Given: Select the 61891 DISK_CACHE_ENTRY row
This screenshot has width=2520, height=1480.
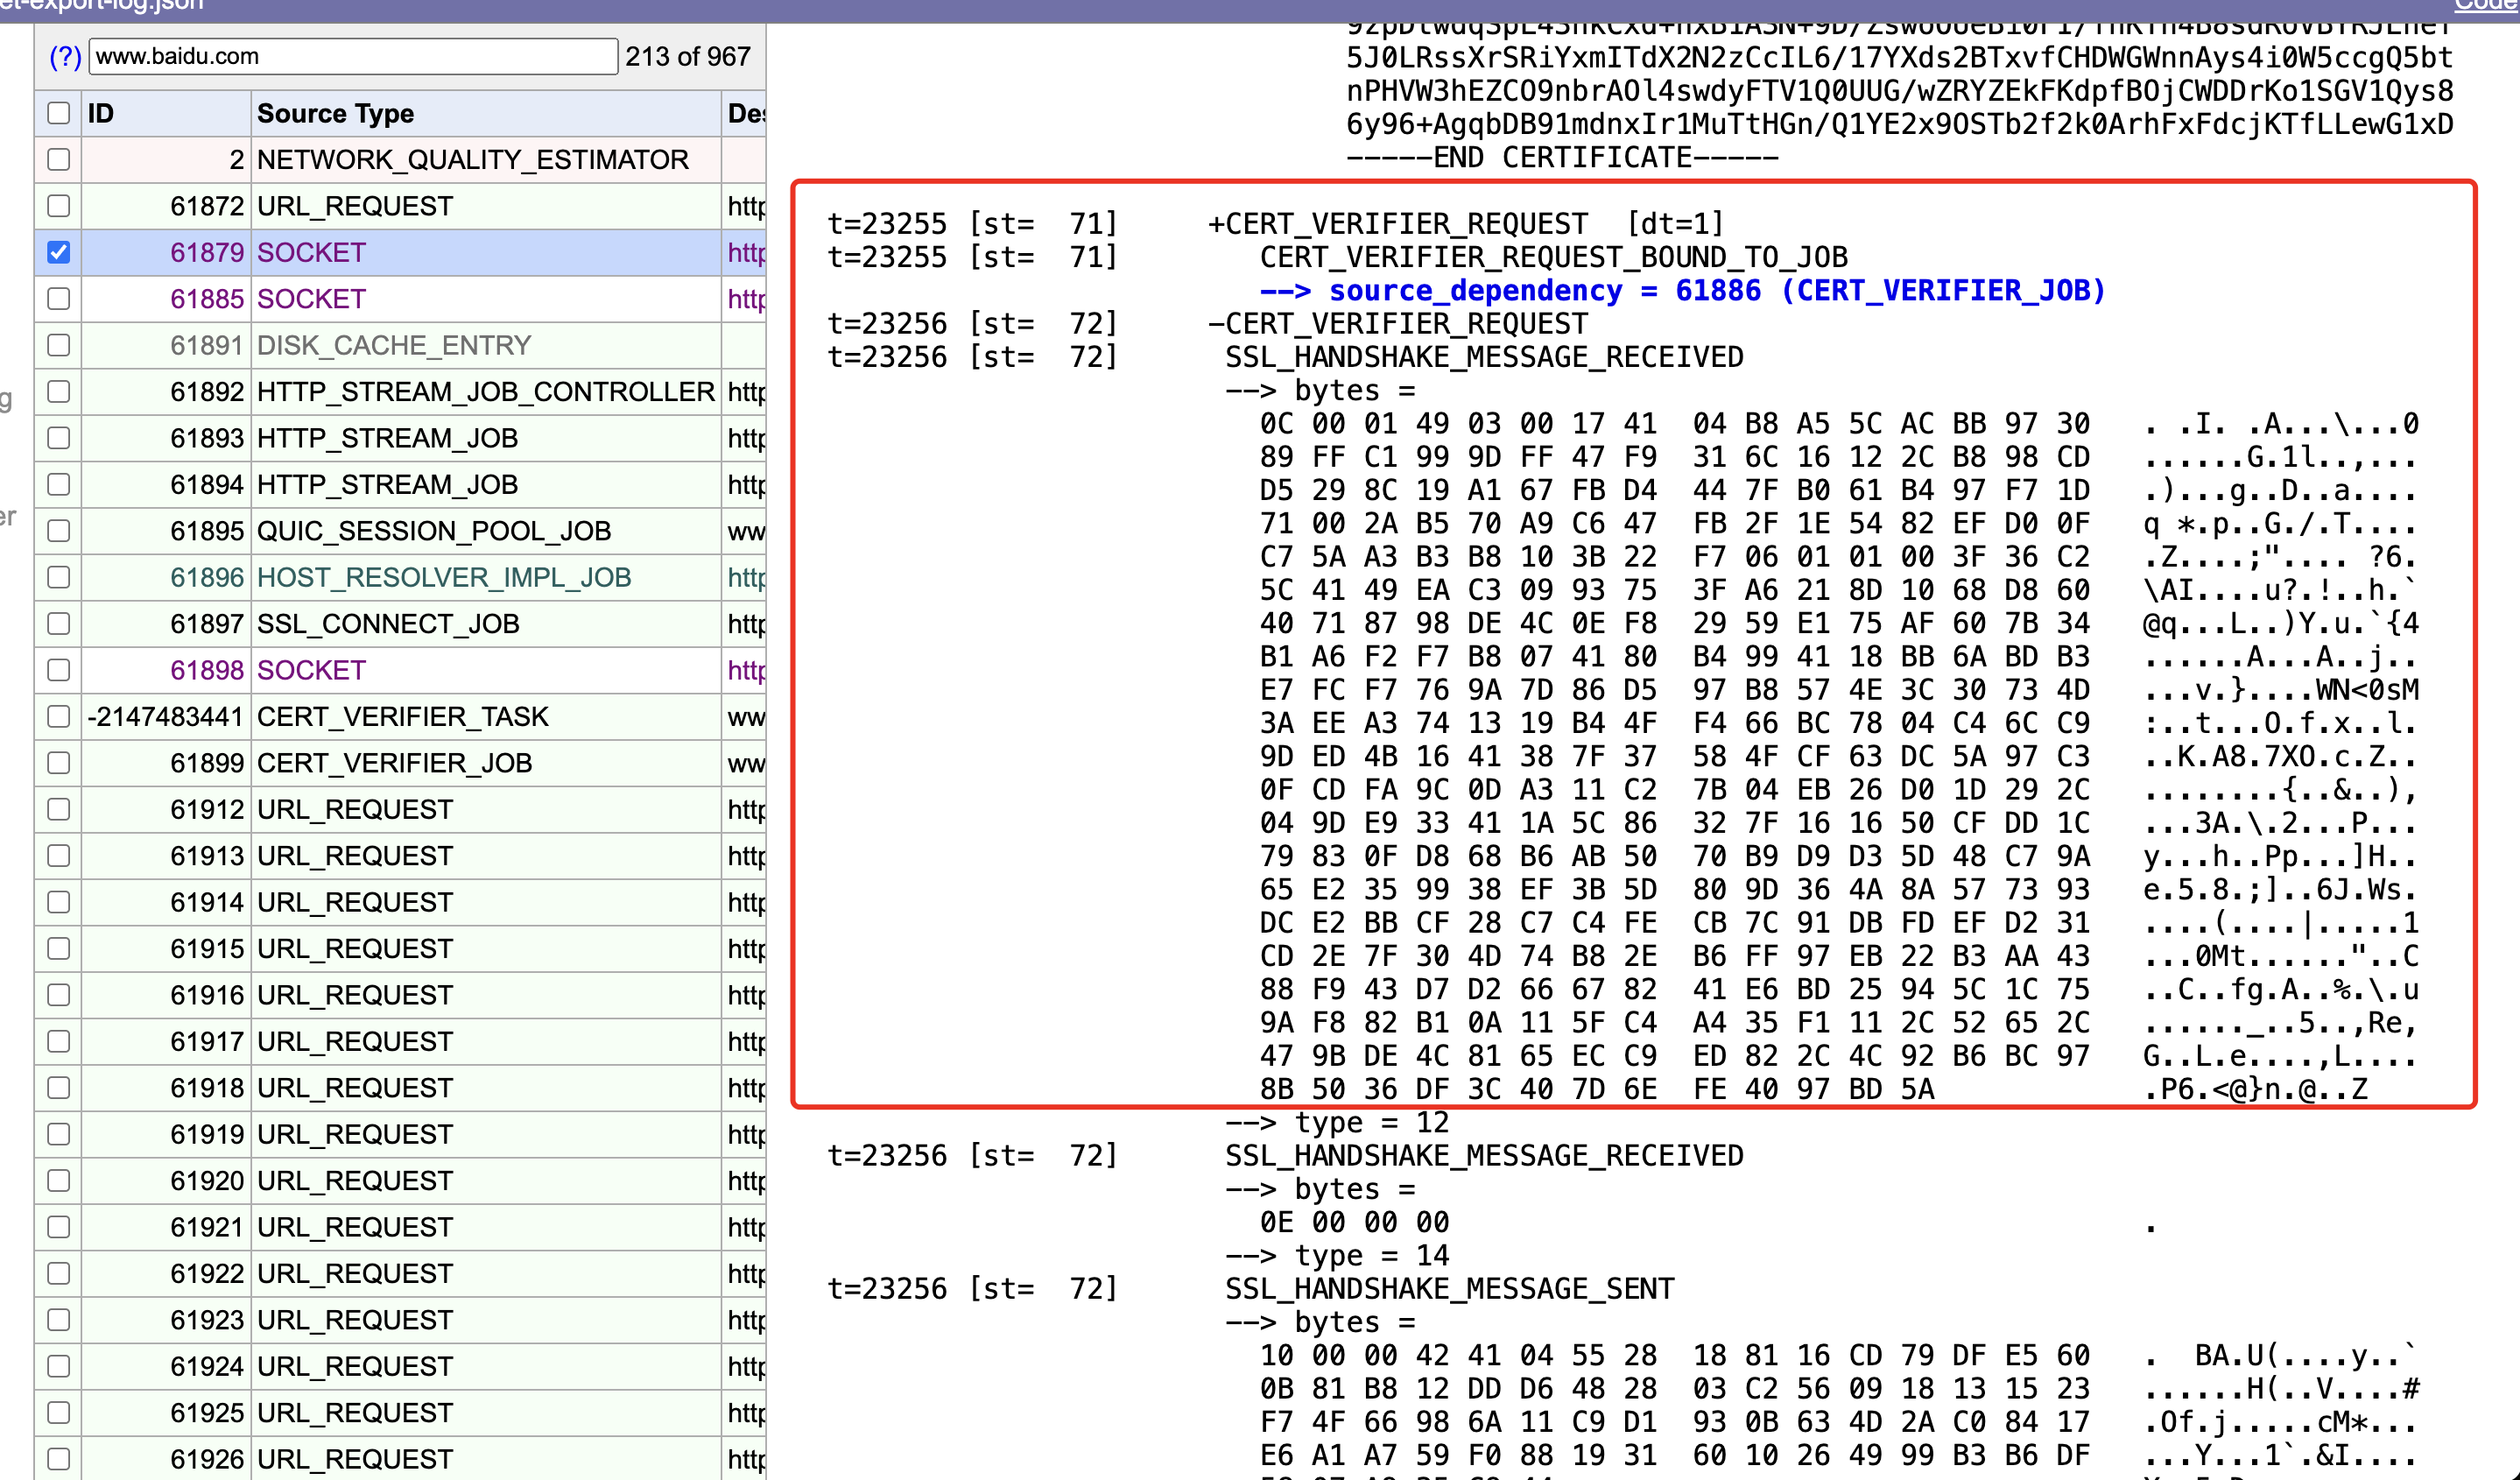Looking at the screenshot, I should (393, 346).
